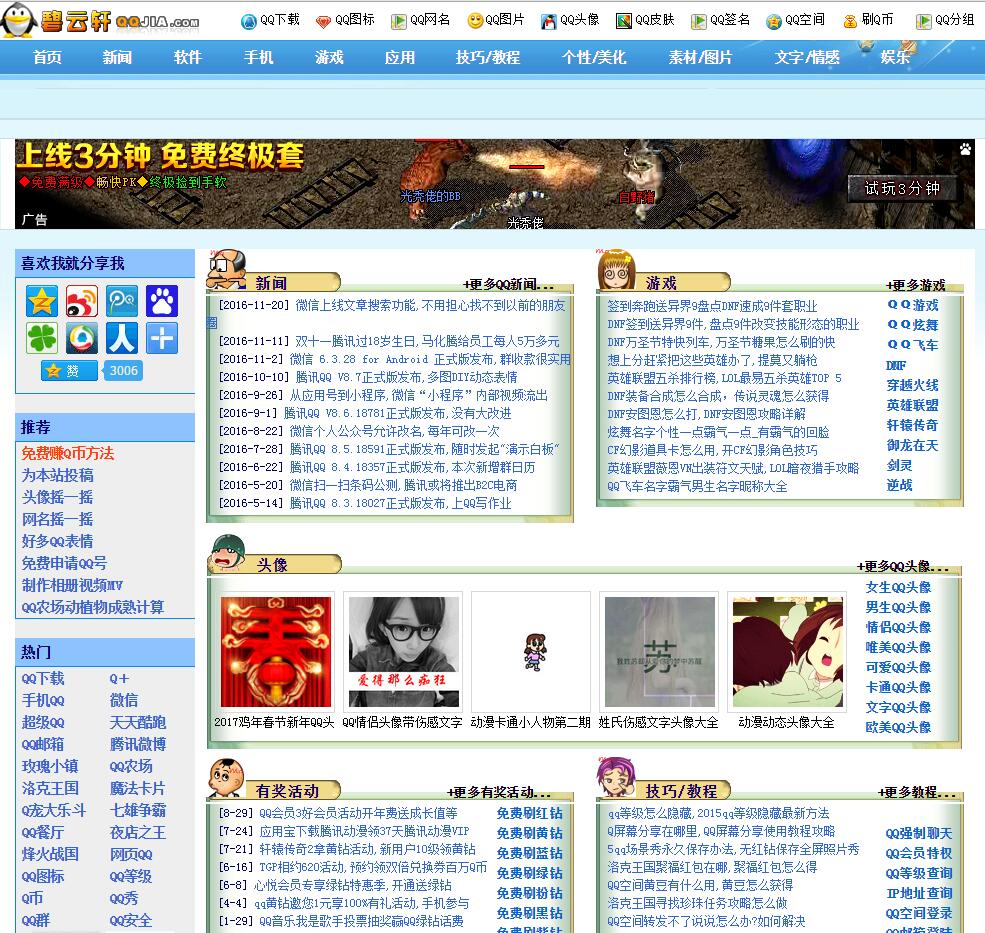The height and width of the screenshot is (933, 985).
Task: Open 天天酷跑 in hot list
Action: (x=138, y=722)
